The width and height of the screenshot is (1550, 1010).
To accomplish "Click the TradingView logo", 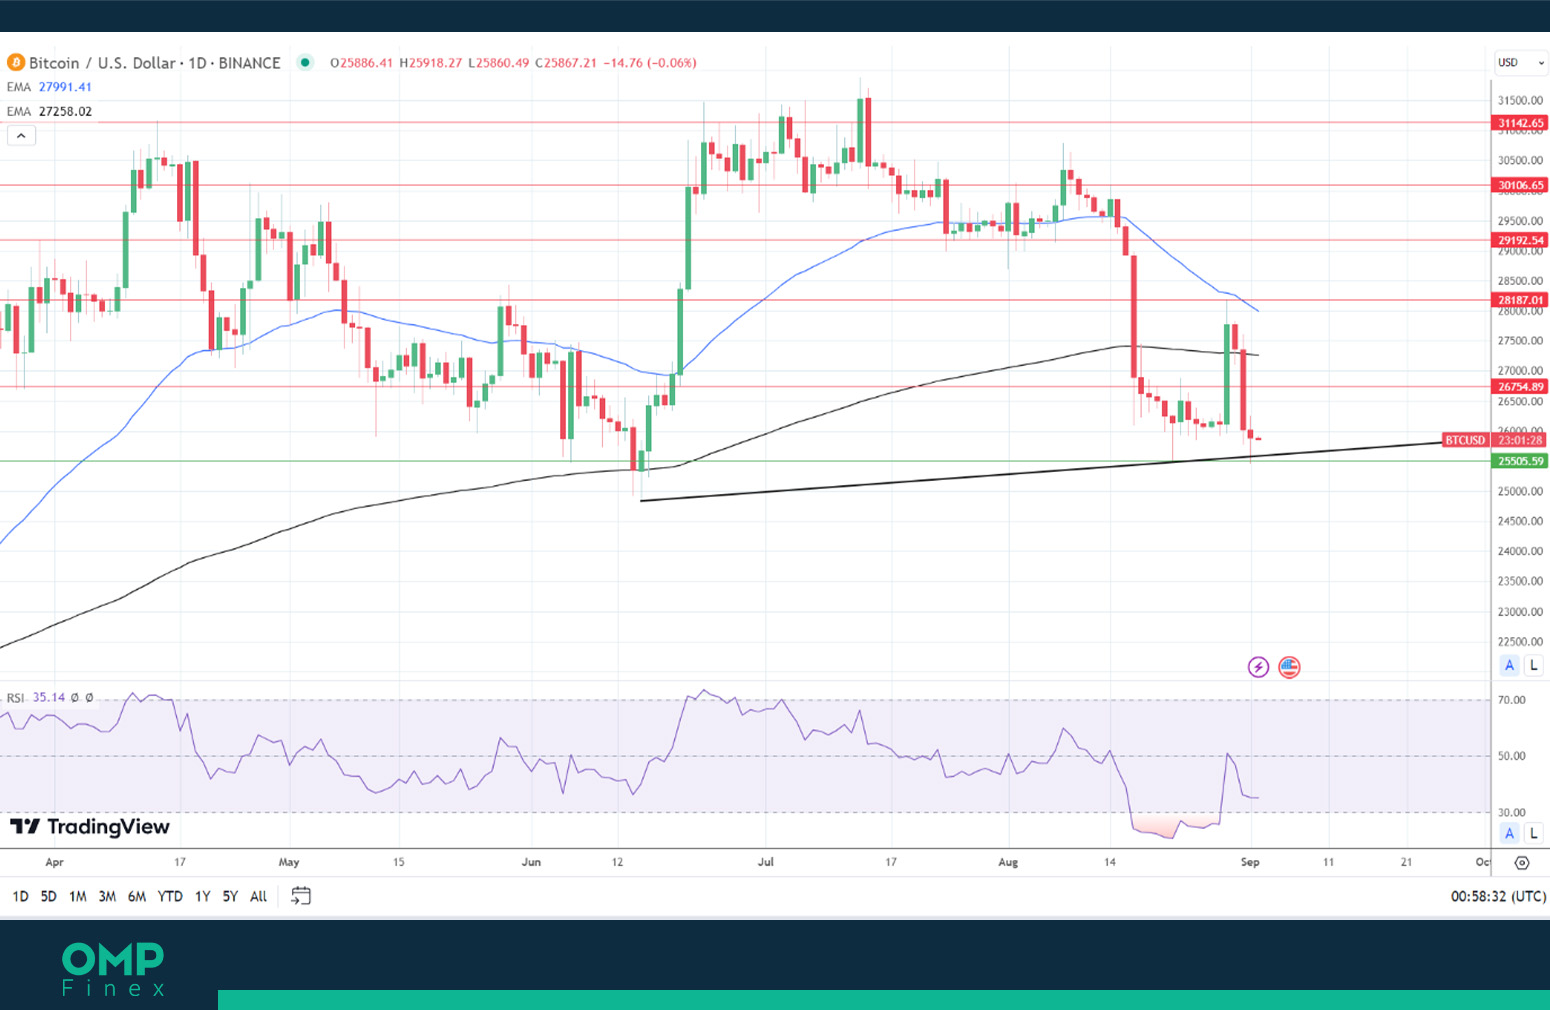I will pyautogui.click(x=90, y=826).
